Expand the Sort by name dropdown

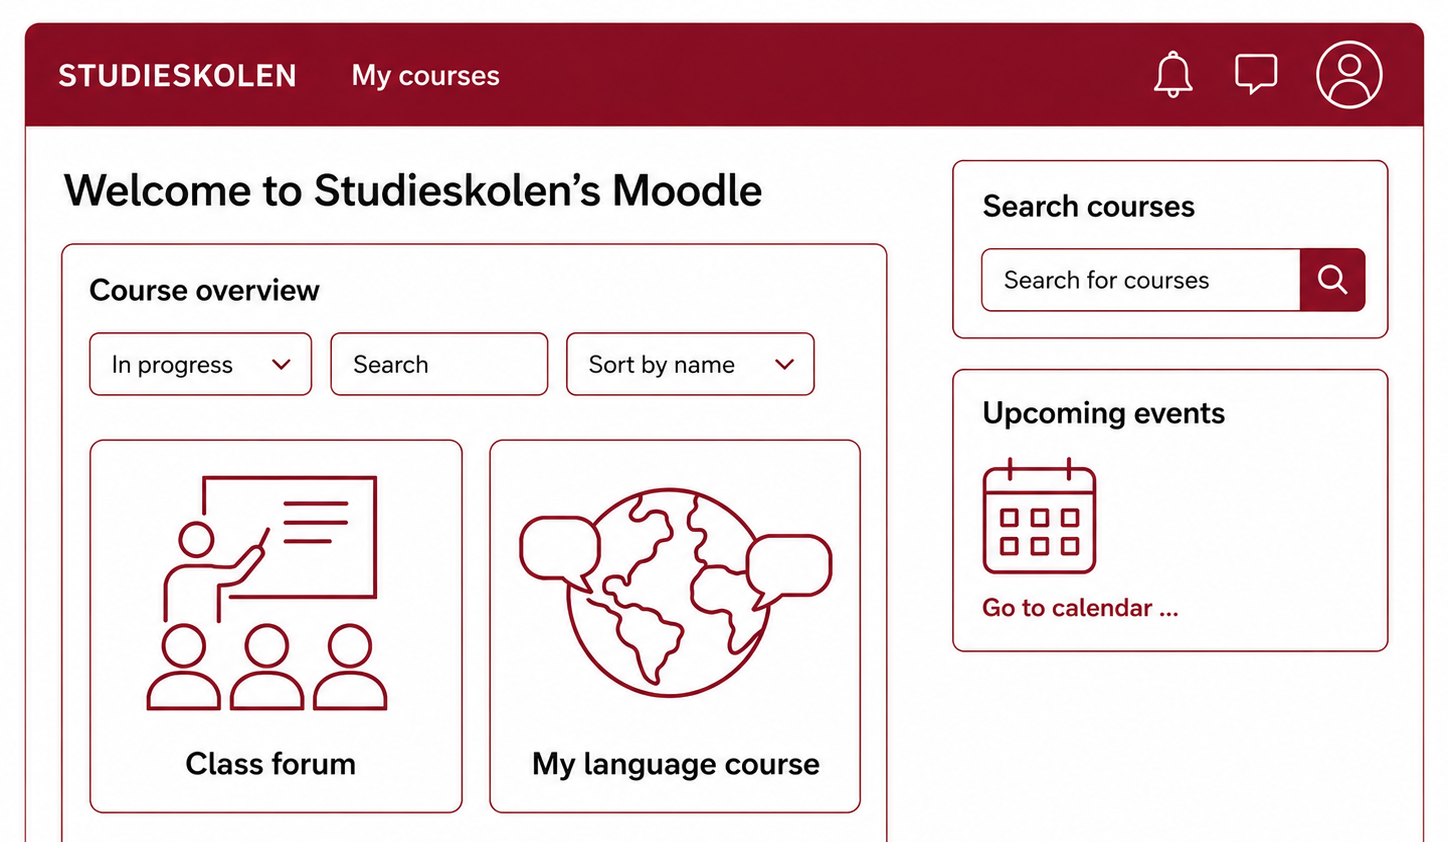[x=690, y=364]
